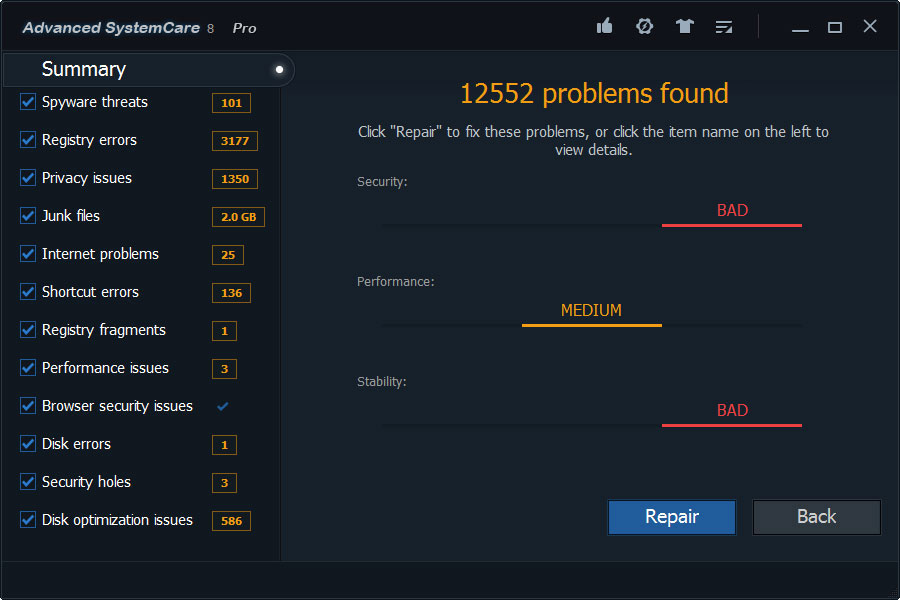This screenshot has height=600, width=900.
Task: Select the Summary tab
Action: click(x=149, y=69)
